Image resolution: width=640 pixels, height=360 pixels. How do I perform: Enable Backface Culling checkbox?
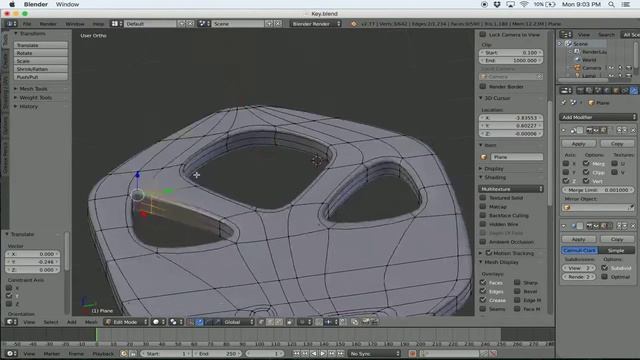[x=483, y=215]
